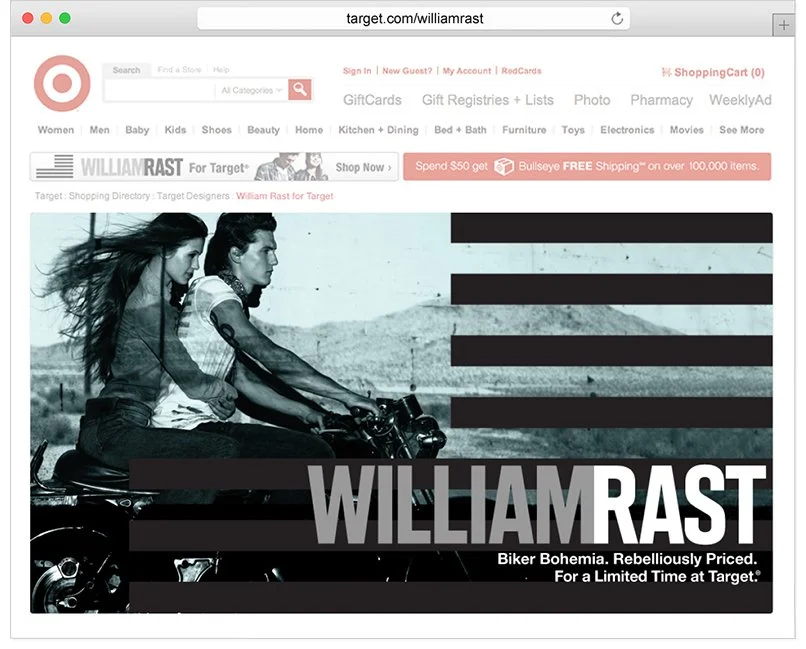
Task: Click the browser address bar
Action: click(x=414, y=18)
